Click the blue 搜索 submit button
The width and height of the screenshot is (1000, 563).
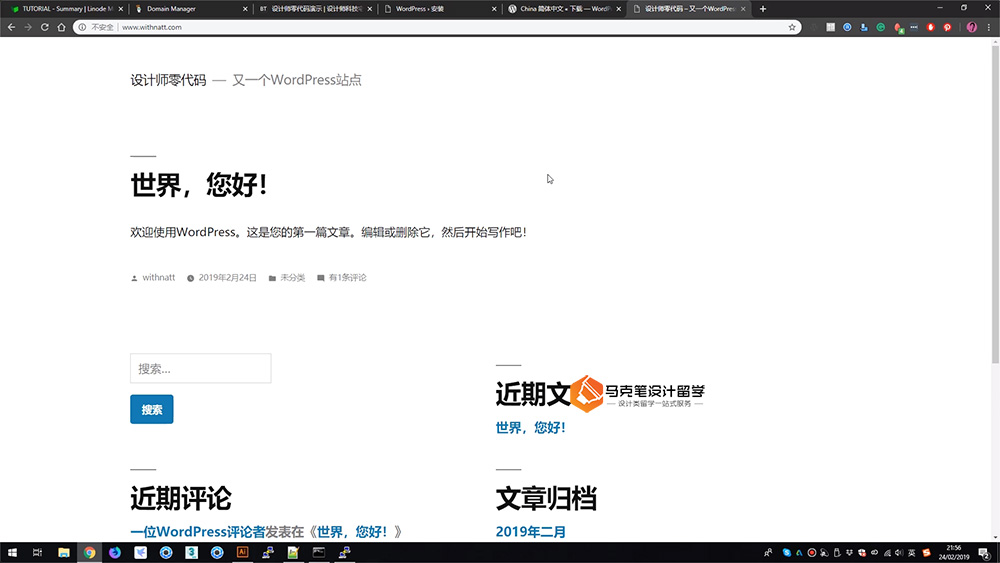[152, 409]
